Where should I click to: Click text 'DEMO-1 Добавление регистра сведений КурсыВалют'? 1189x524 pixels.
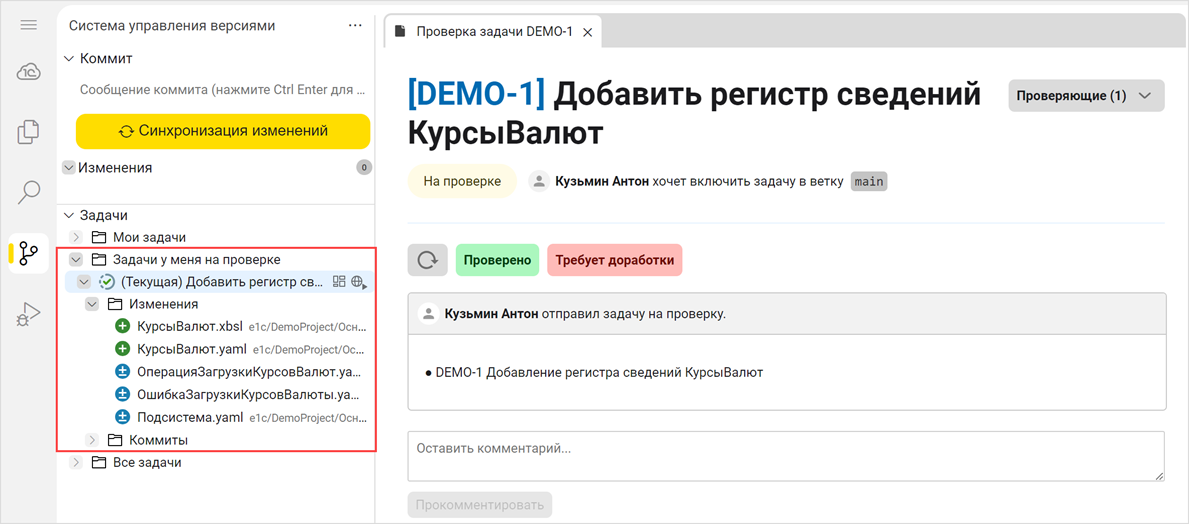[x=599, y=373]
